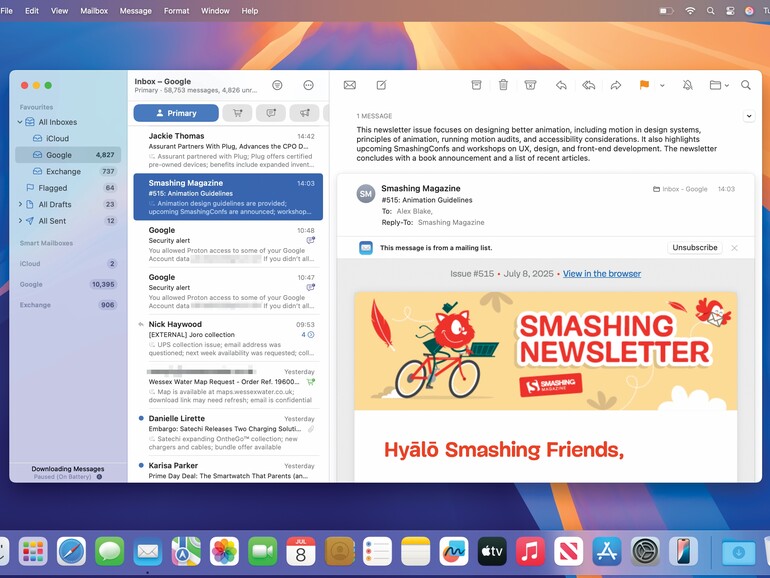Reply to the message
The height and width of the screenshot is (578, 770).
pyautogui.click(x=561, y=85)
